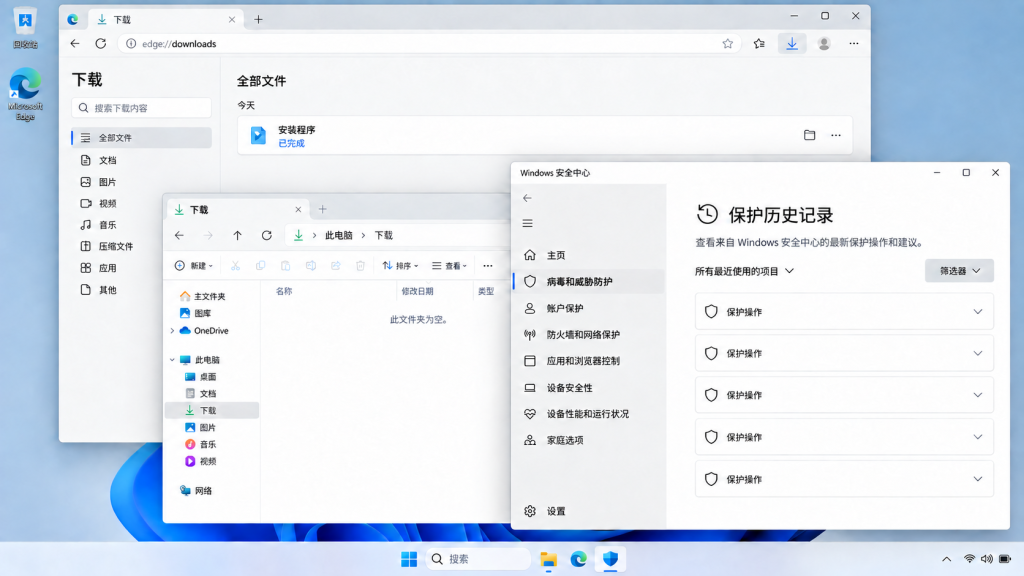This screenshot has width=1024, height=576.
Task: Open 新建 dropdown in File Explorer
Action: 194,266
